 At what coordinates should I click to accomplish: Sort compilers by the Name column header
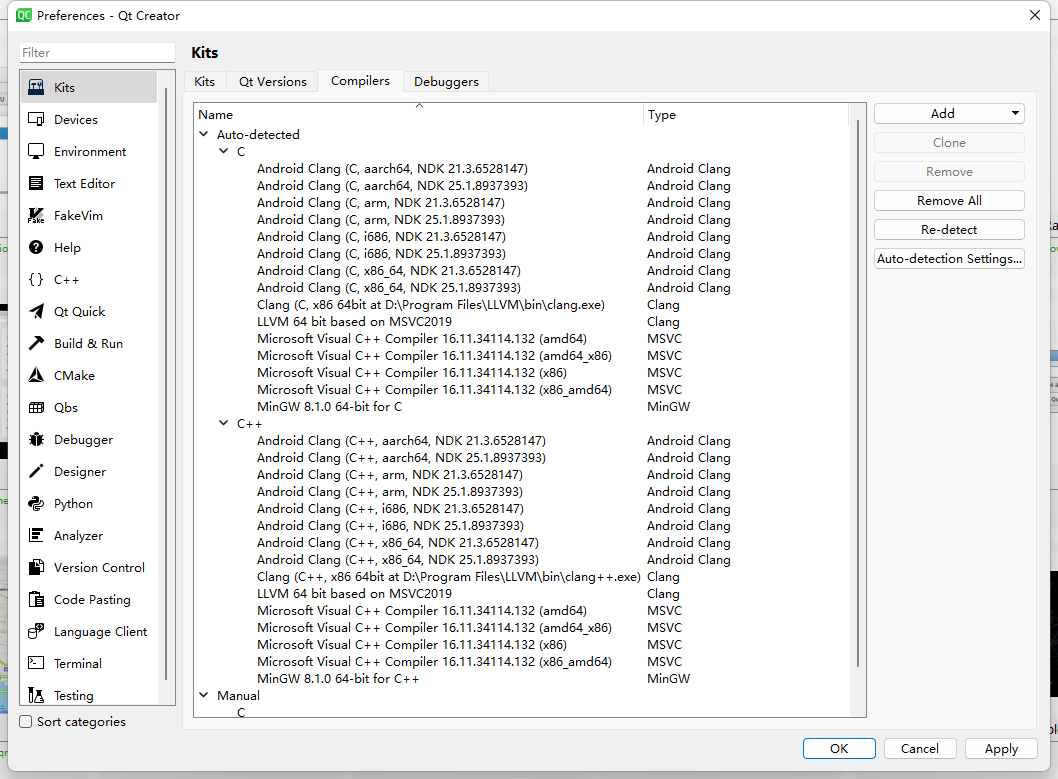(418, 114)
